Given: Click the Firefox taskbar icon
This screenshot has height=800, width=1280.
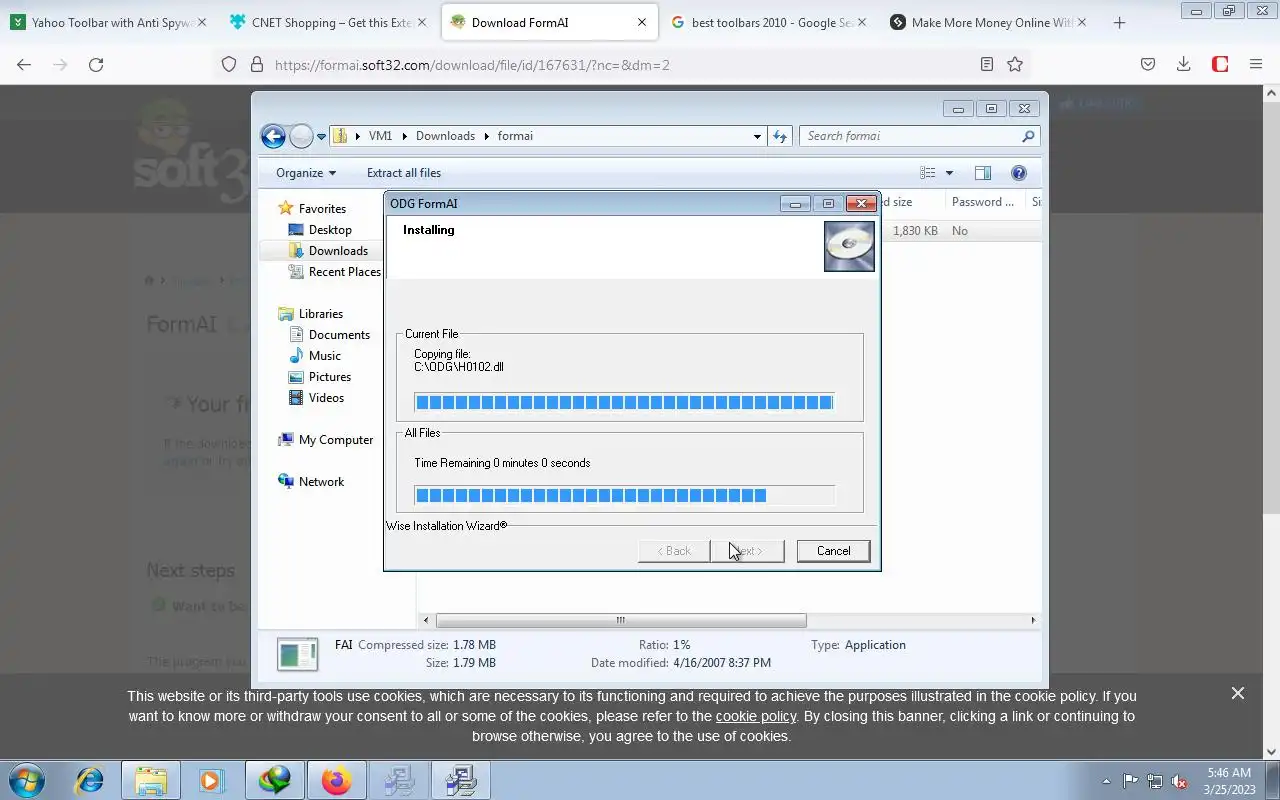Looking at the screenshot, I should click(x=336, y=780).
